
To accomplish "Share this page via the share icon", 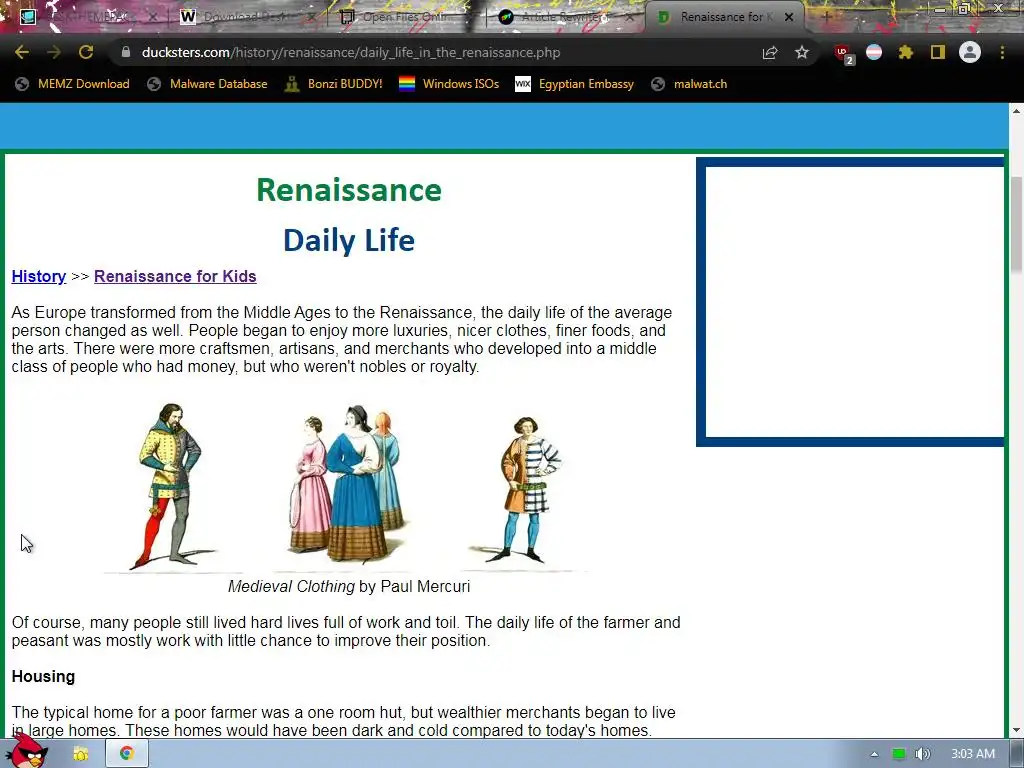I will (770, 52).
